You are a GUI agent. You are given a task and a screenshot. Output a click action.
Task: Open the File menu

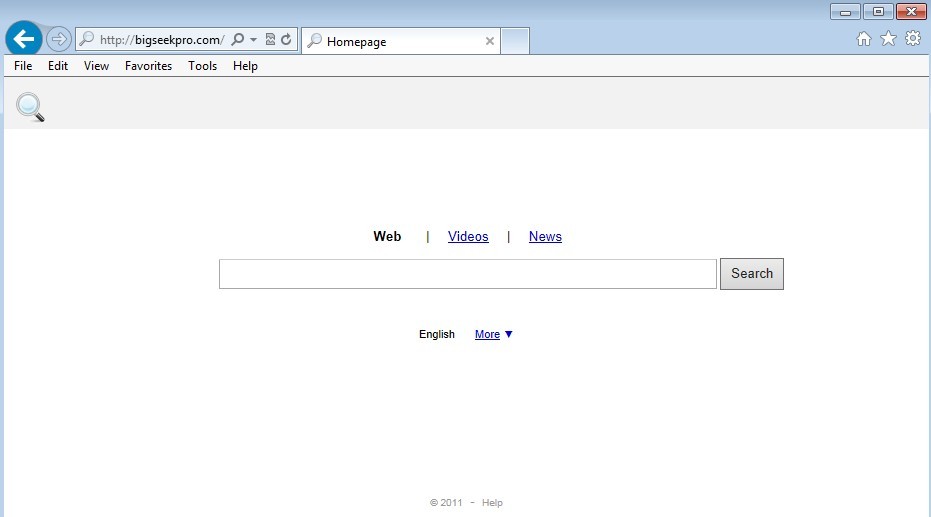pyautogui.click(x=23, y=66)
